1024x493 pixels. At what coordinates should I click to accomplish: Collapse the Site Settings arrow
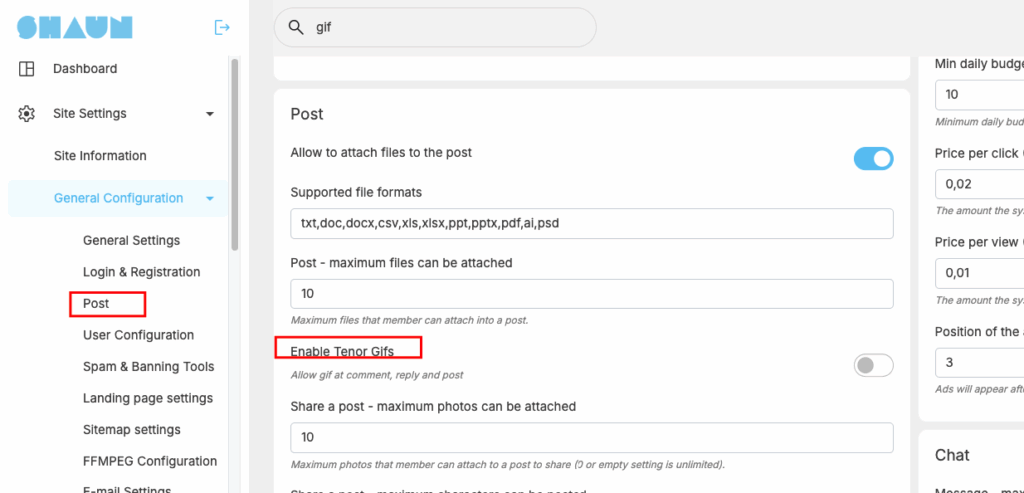(210, 114)
